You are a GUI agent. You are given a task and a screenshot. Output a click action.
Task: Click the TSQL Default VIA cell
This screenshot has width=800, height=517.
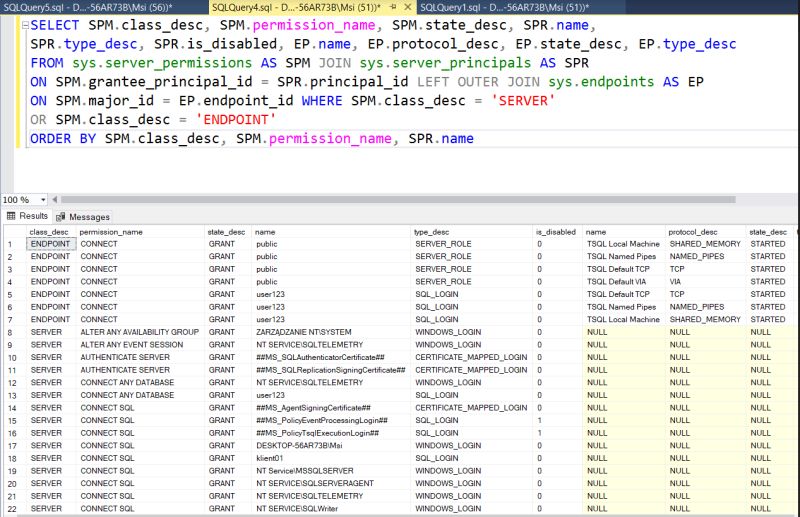623,282
